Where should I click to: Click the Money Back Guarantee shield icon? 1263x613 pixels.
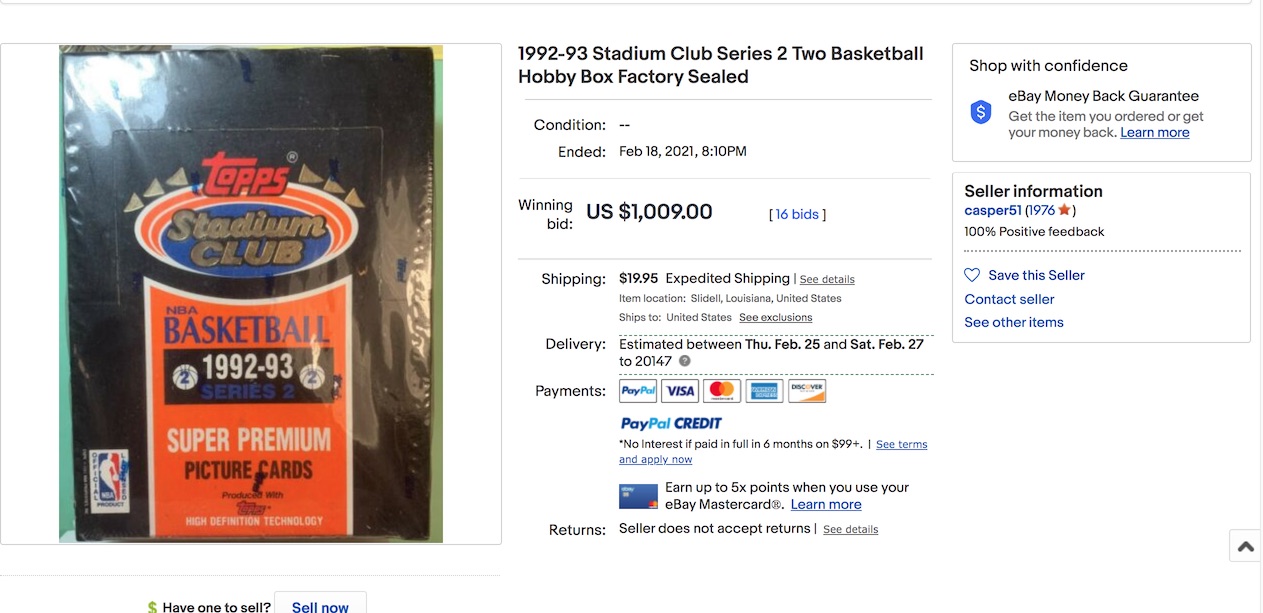coord(981,113)
